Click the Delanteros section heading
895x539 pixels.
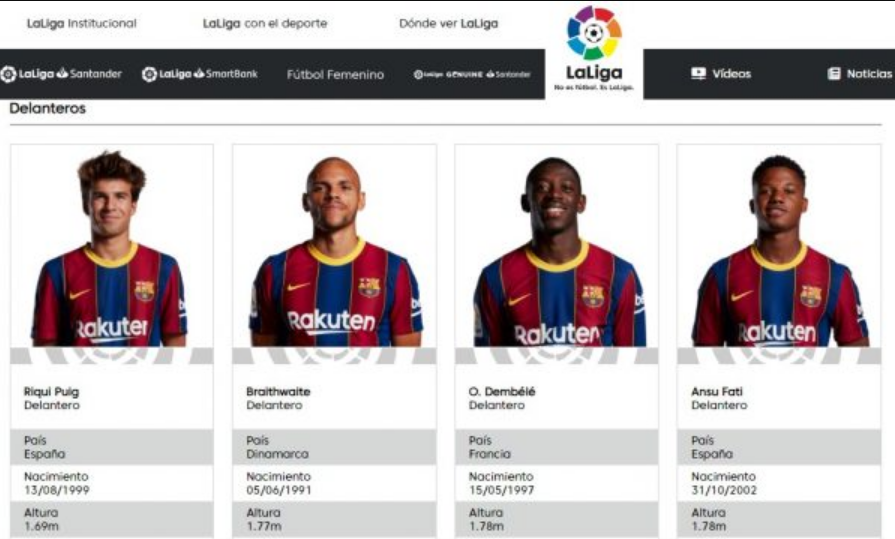(x=47, y=108)
